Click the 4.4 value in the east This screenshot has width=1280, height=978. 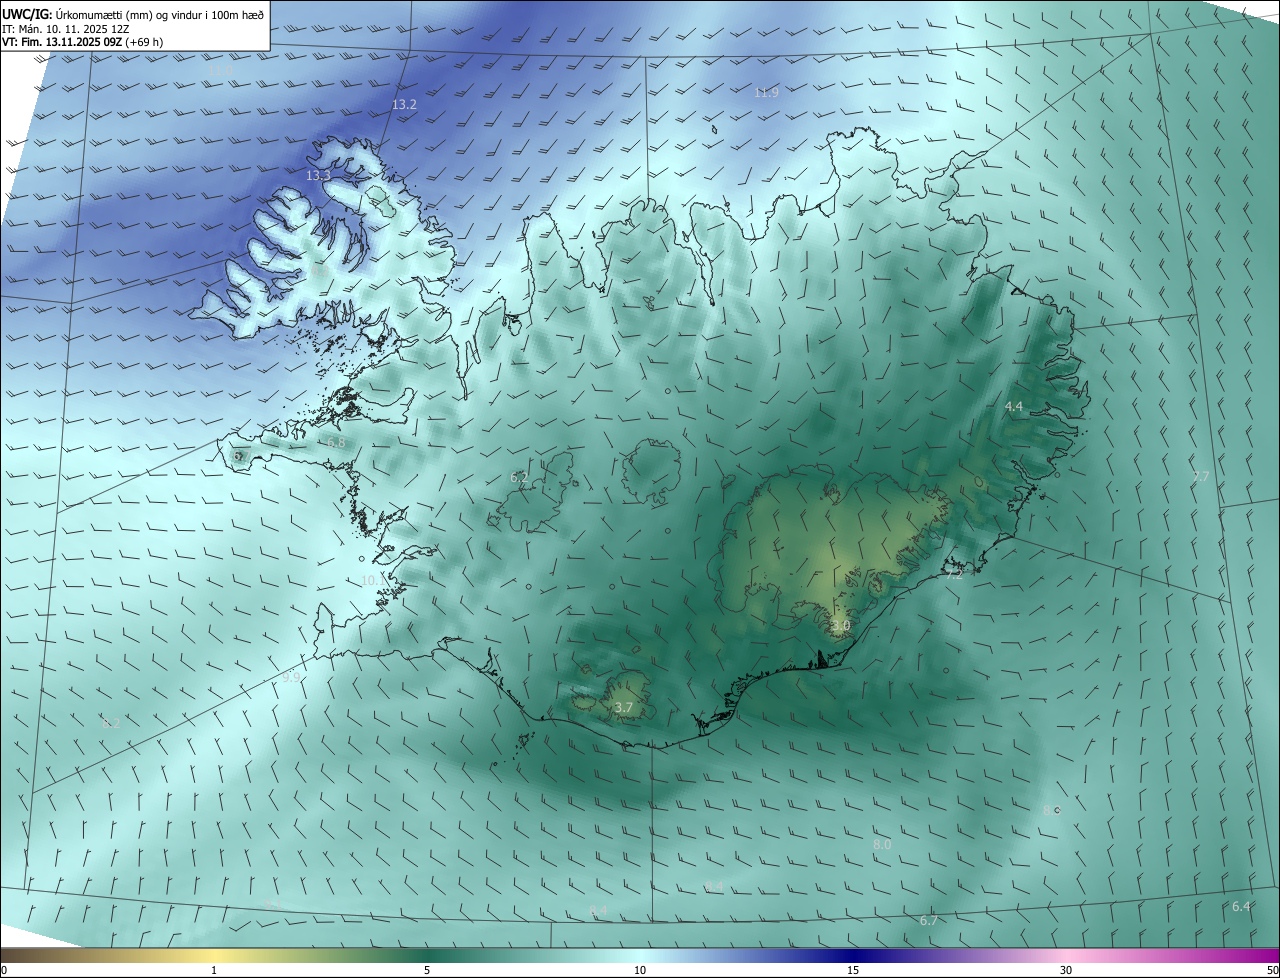click(1013, 406)
